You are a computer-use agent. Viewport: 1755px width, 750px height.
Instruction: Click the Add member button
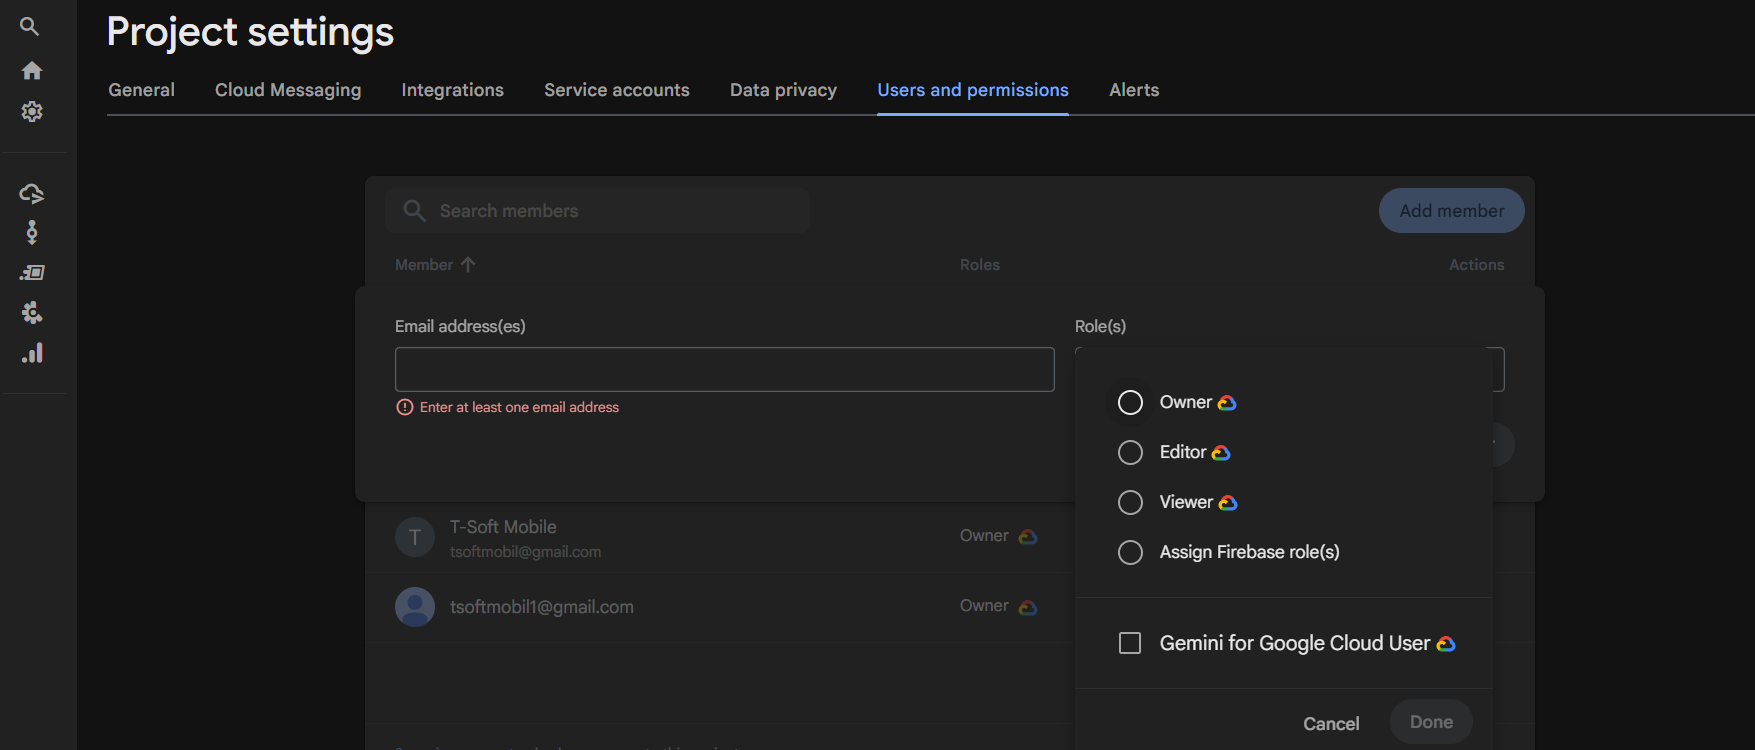1452,211
